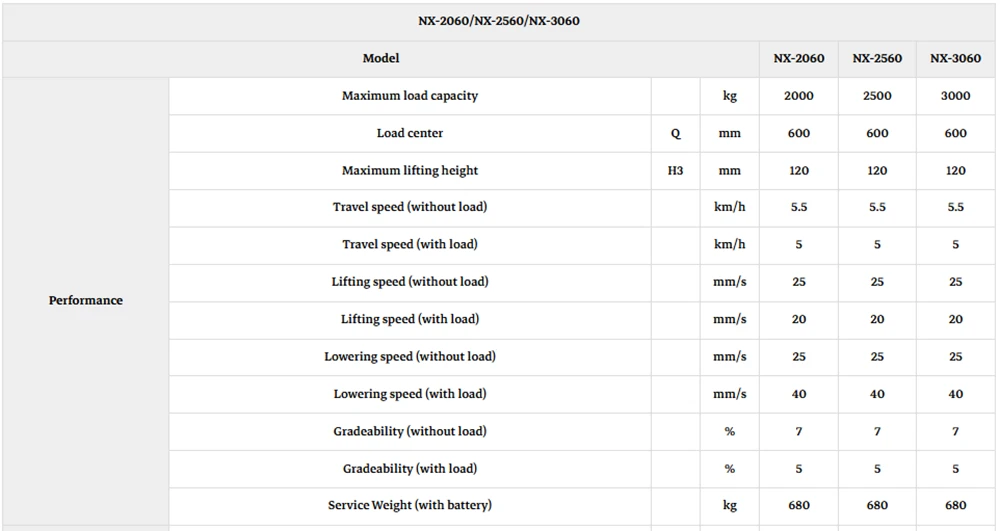Select the H3 symbol cell
This screenshot has width=1000, height=531.
(675, 170)
